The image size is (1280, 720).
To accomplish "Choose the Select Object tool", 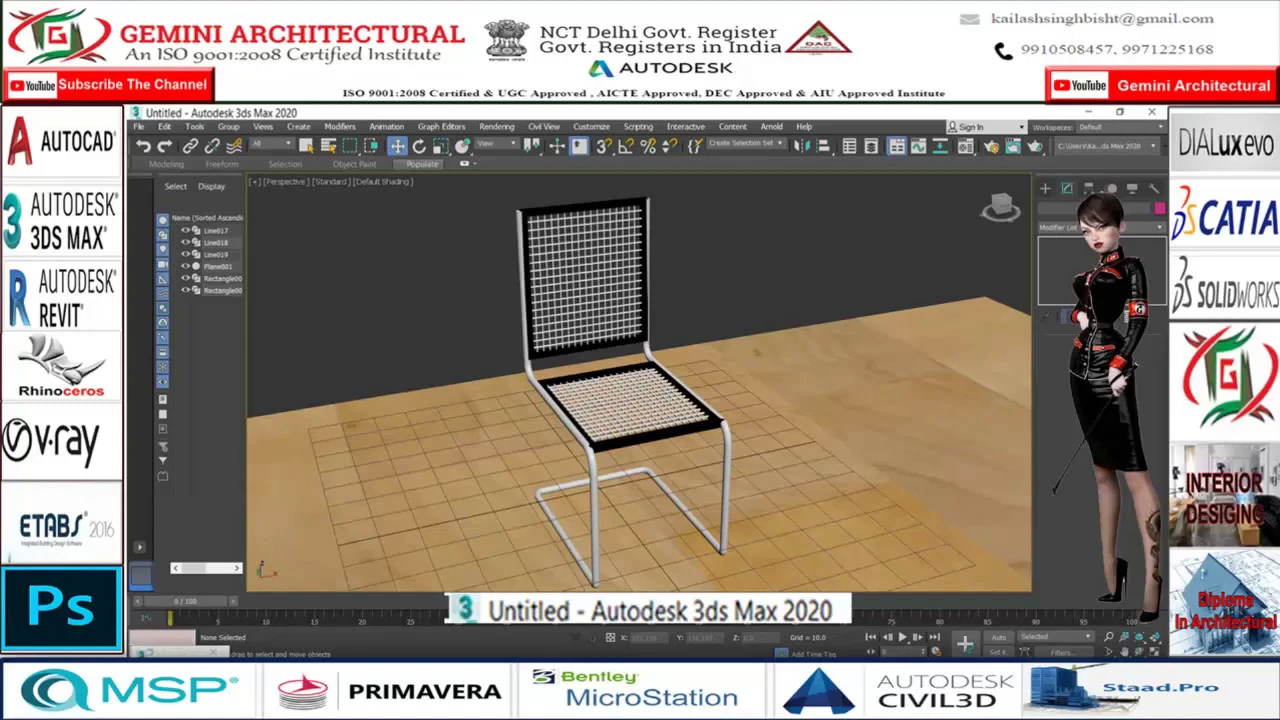I will point(306,147).
